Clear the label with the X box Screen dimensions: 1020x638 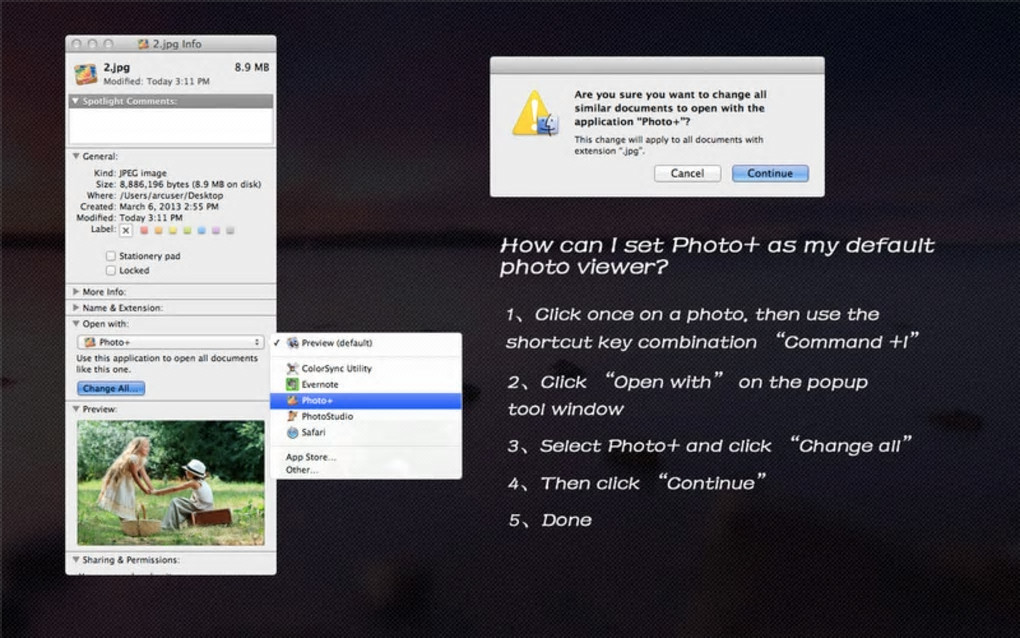(x=126, y=230)
